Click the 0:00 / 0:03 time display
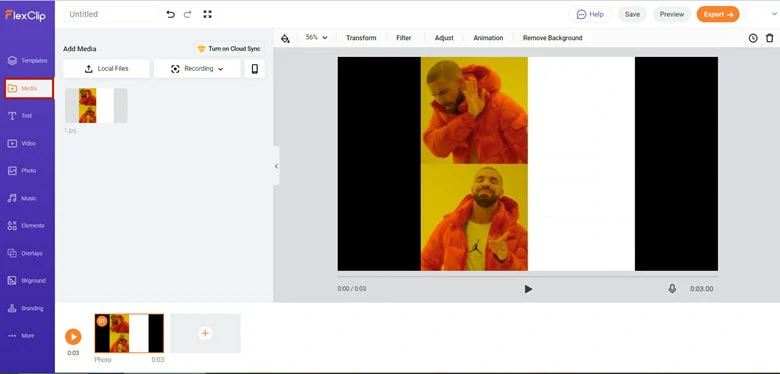780x374 pixels. tap(352, 288)
